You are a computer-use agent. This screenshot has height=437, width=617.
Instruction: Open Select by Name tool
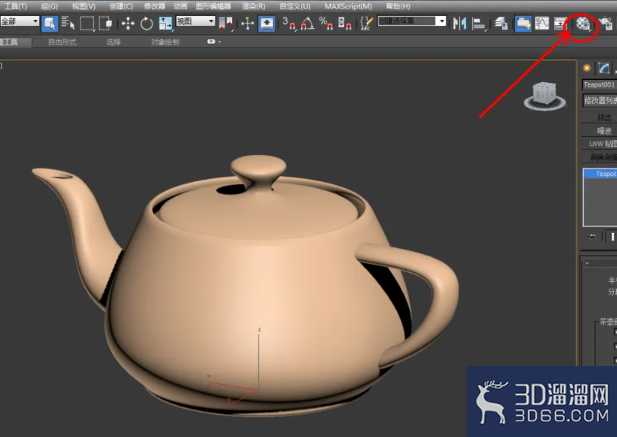68,23
